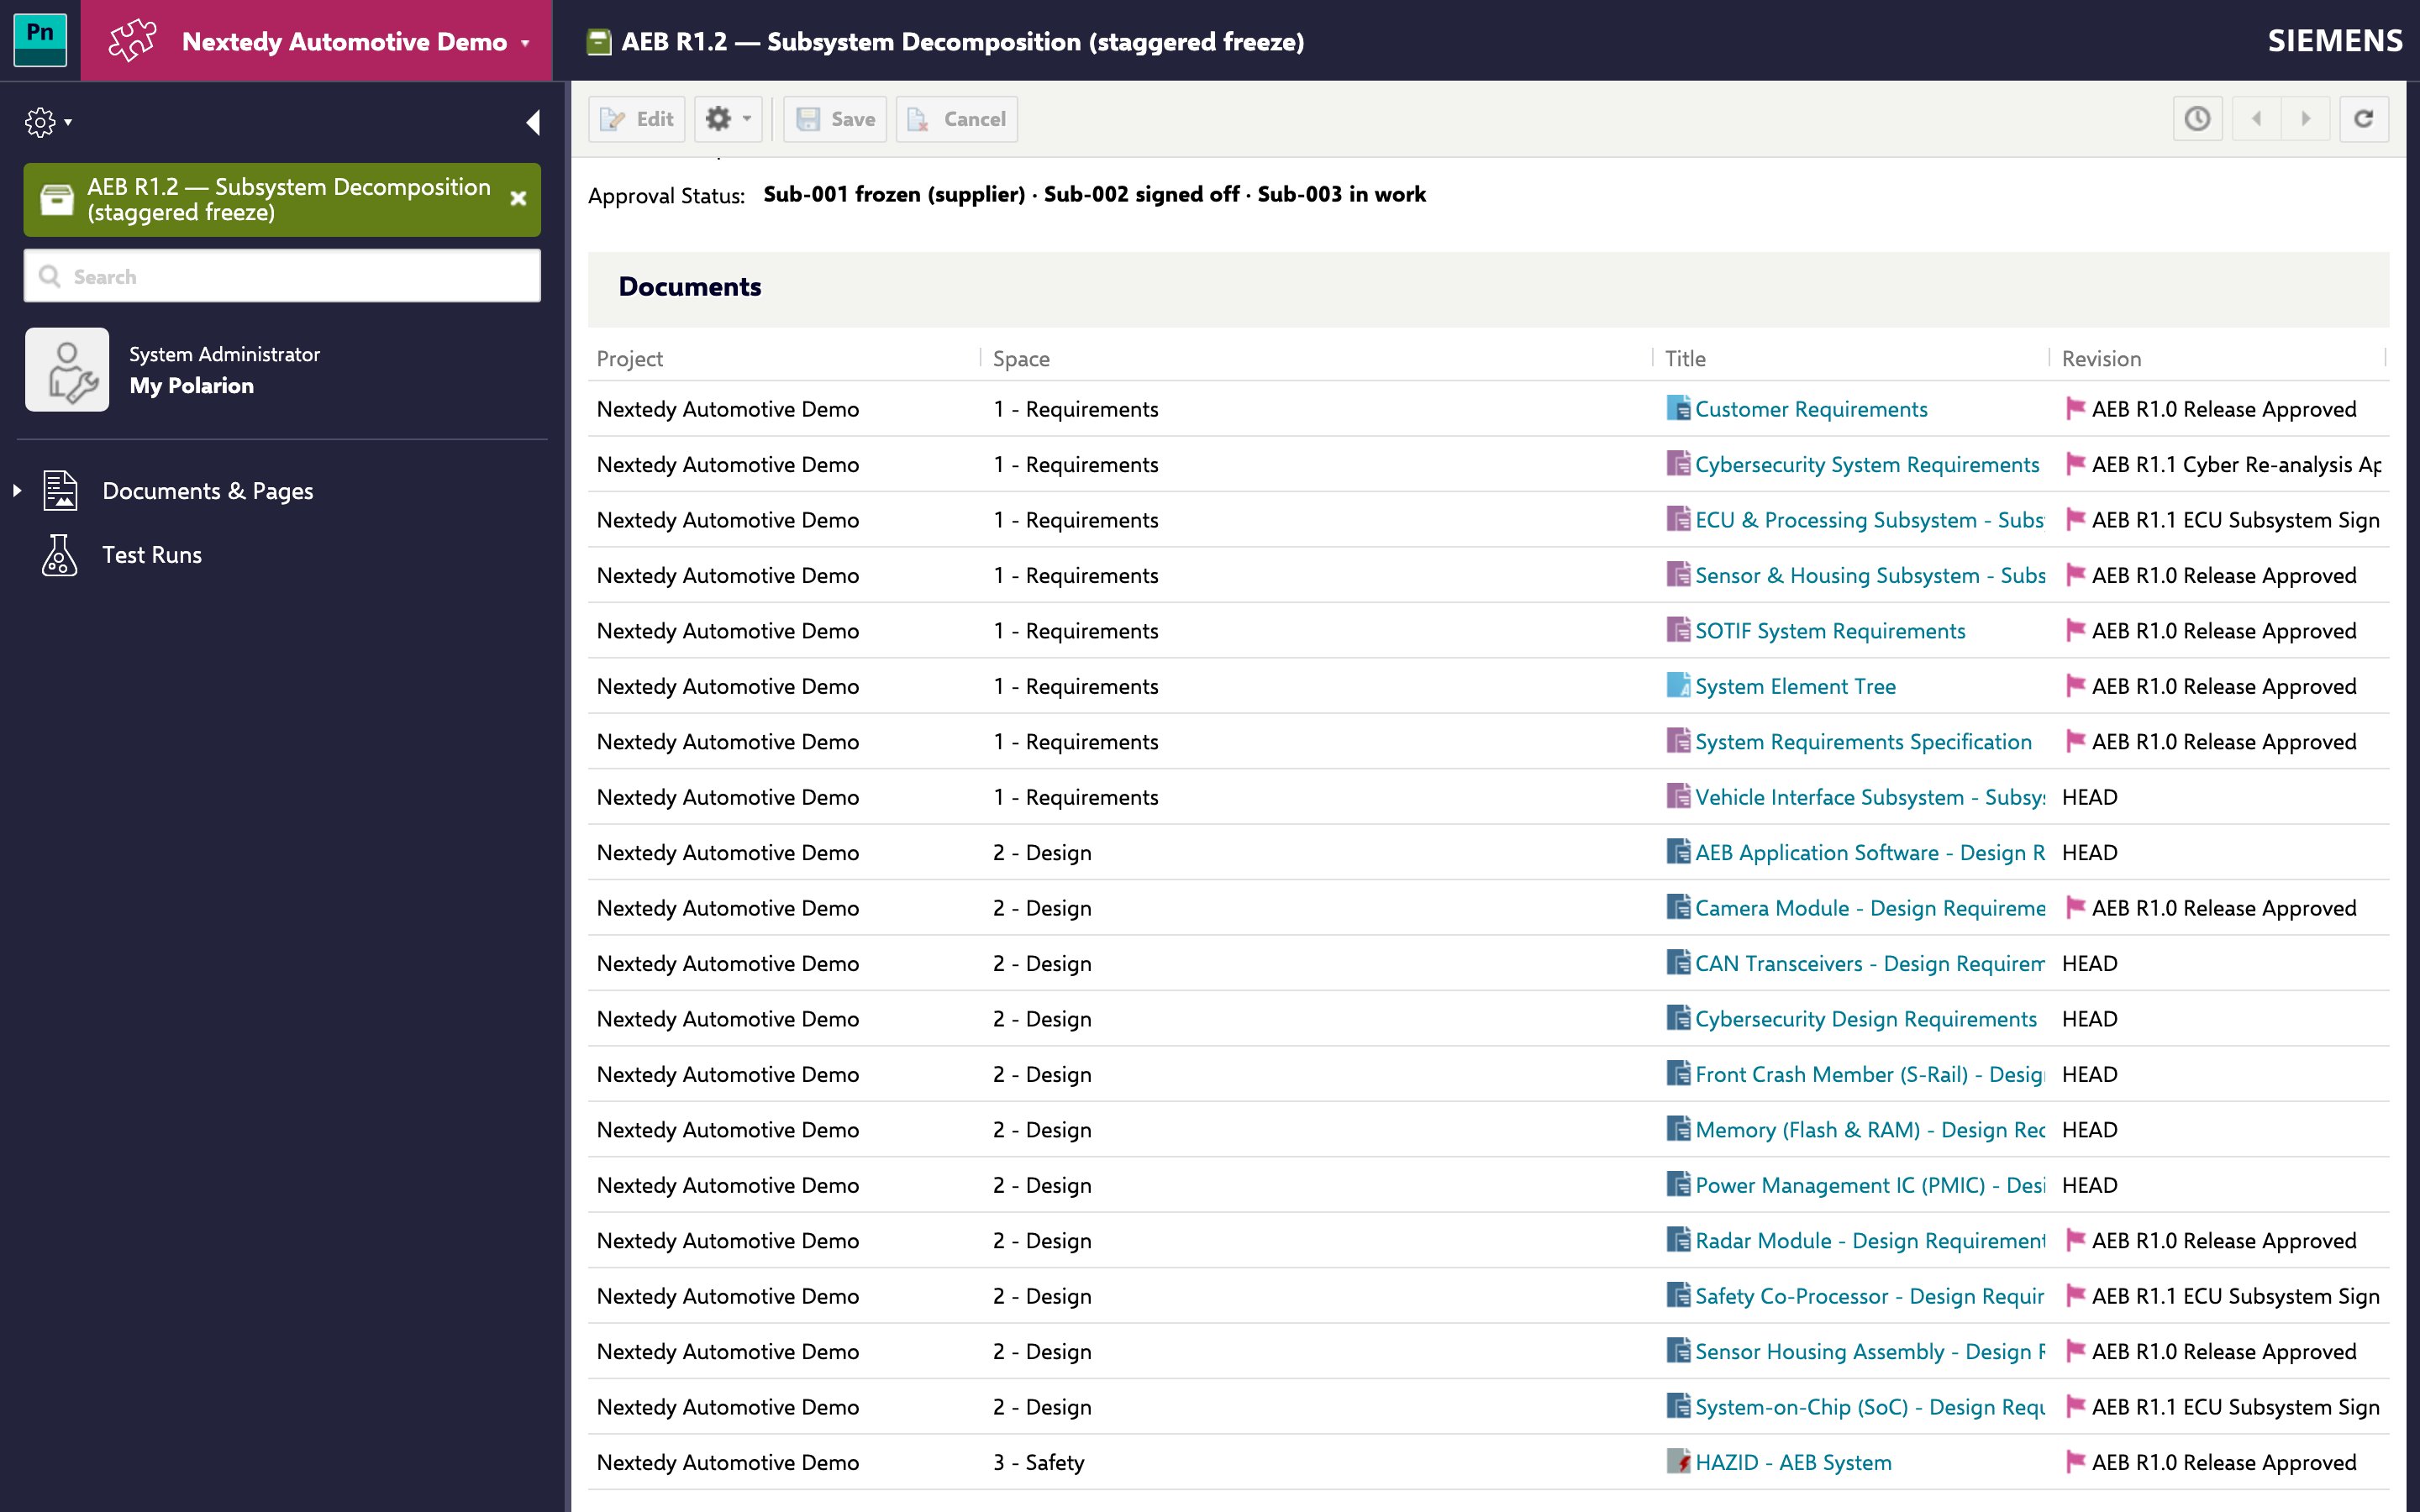
Task: Collapse the navigation sidebar with the arrow
Action: click(533, 122)
